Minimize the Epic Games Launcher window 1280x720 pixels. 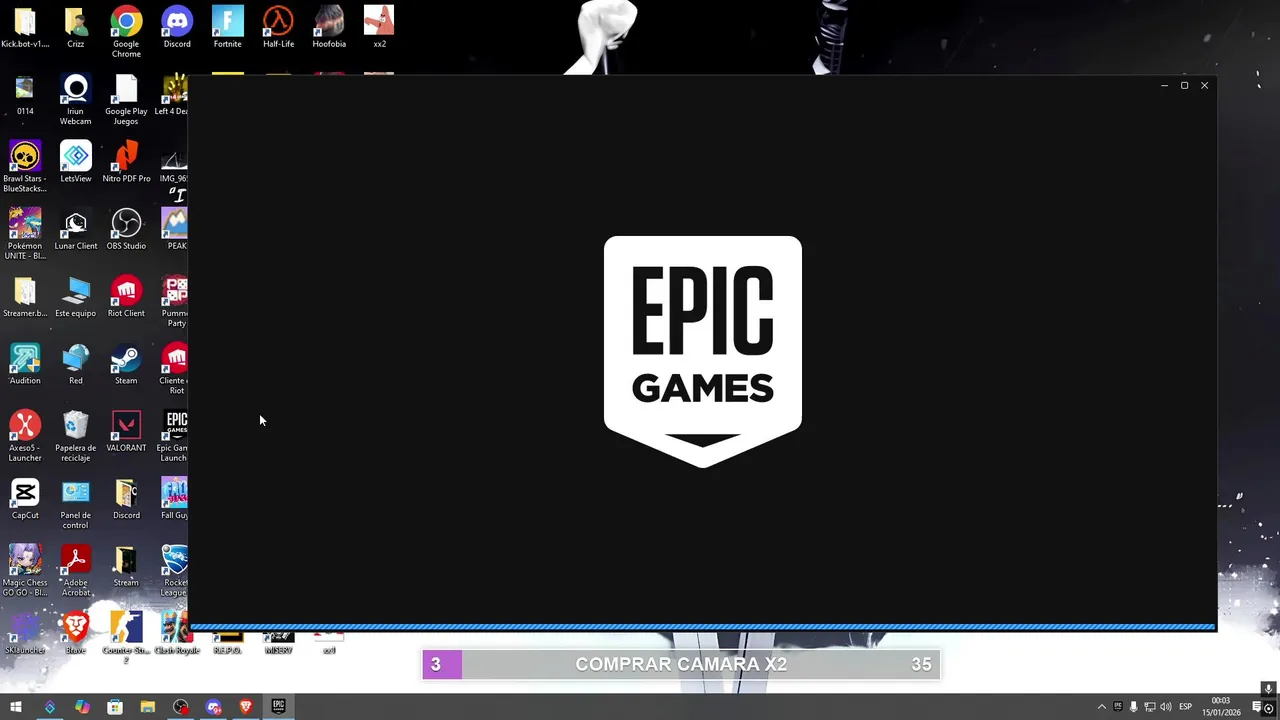[x=1164, y=85]
